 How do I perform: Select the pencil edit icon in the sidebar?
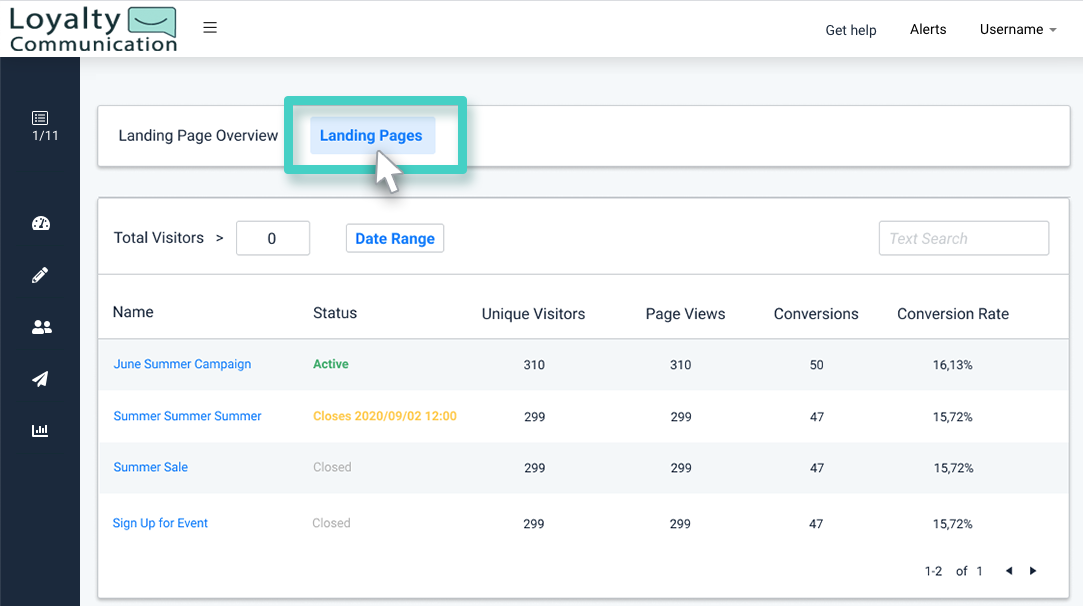tap(40, 275)
